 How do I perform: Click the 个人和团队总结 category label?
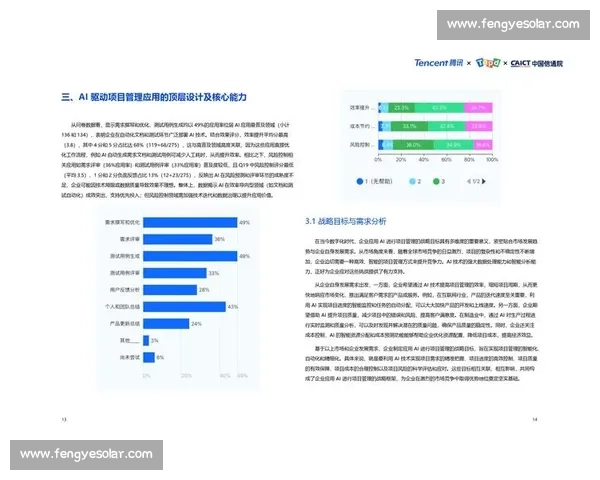(x=122, y=307)
